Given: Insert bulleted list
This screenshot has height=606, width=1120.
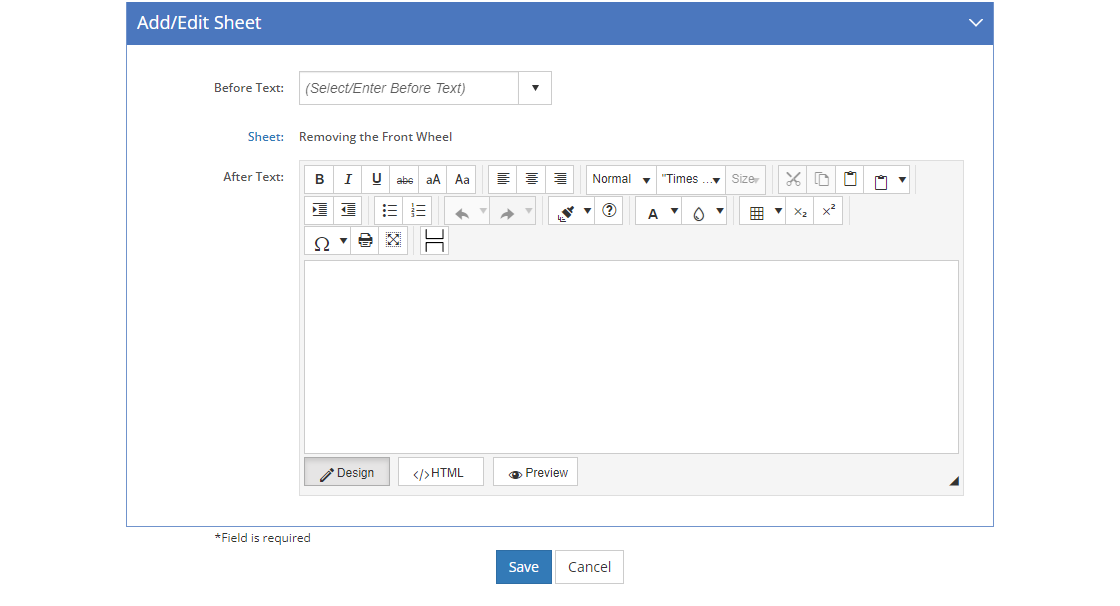Looking at the screenshot, I should (389, 211).
